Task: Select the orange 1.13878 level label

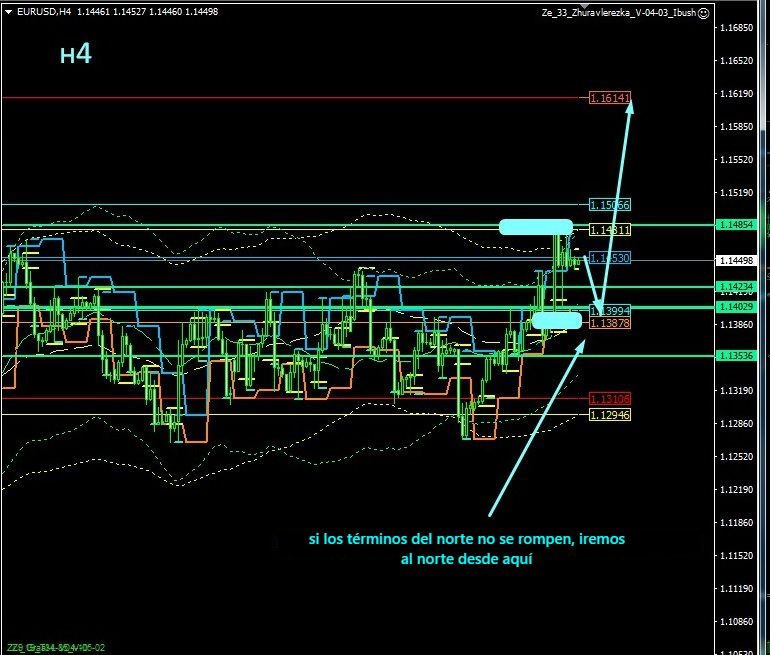Action: tap(609, 323)
